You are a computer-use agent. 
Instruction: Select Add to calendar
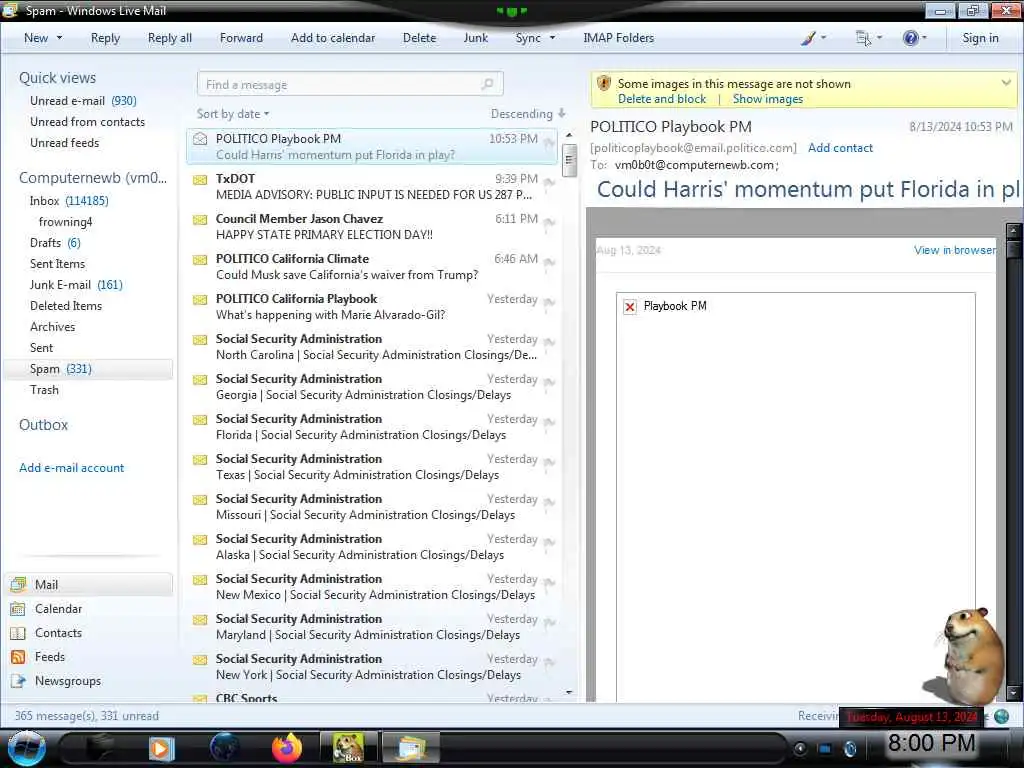tap(333, 38)
